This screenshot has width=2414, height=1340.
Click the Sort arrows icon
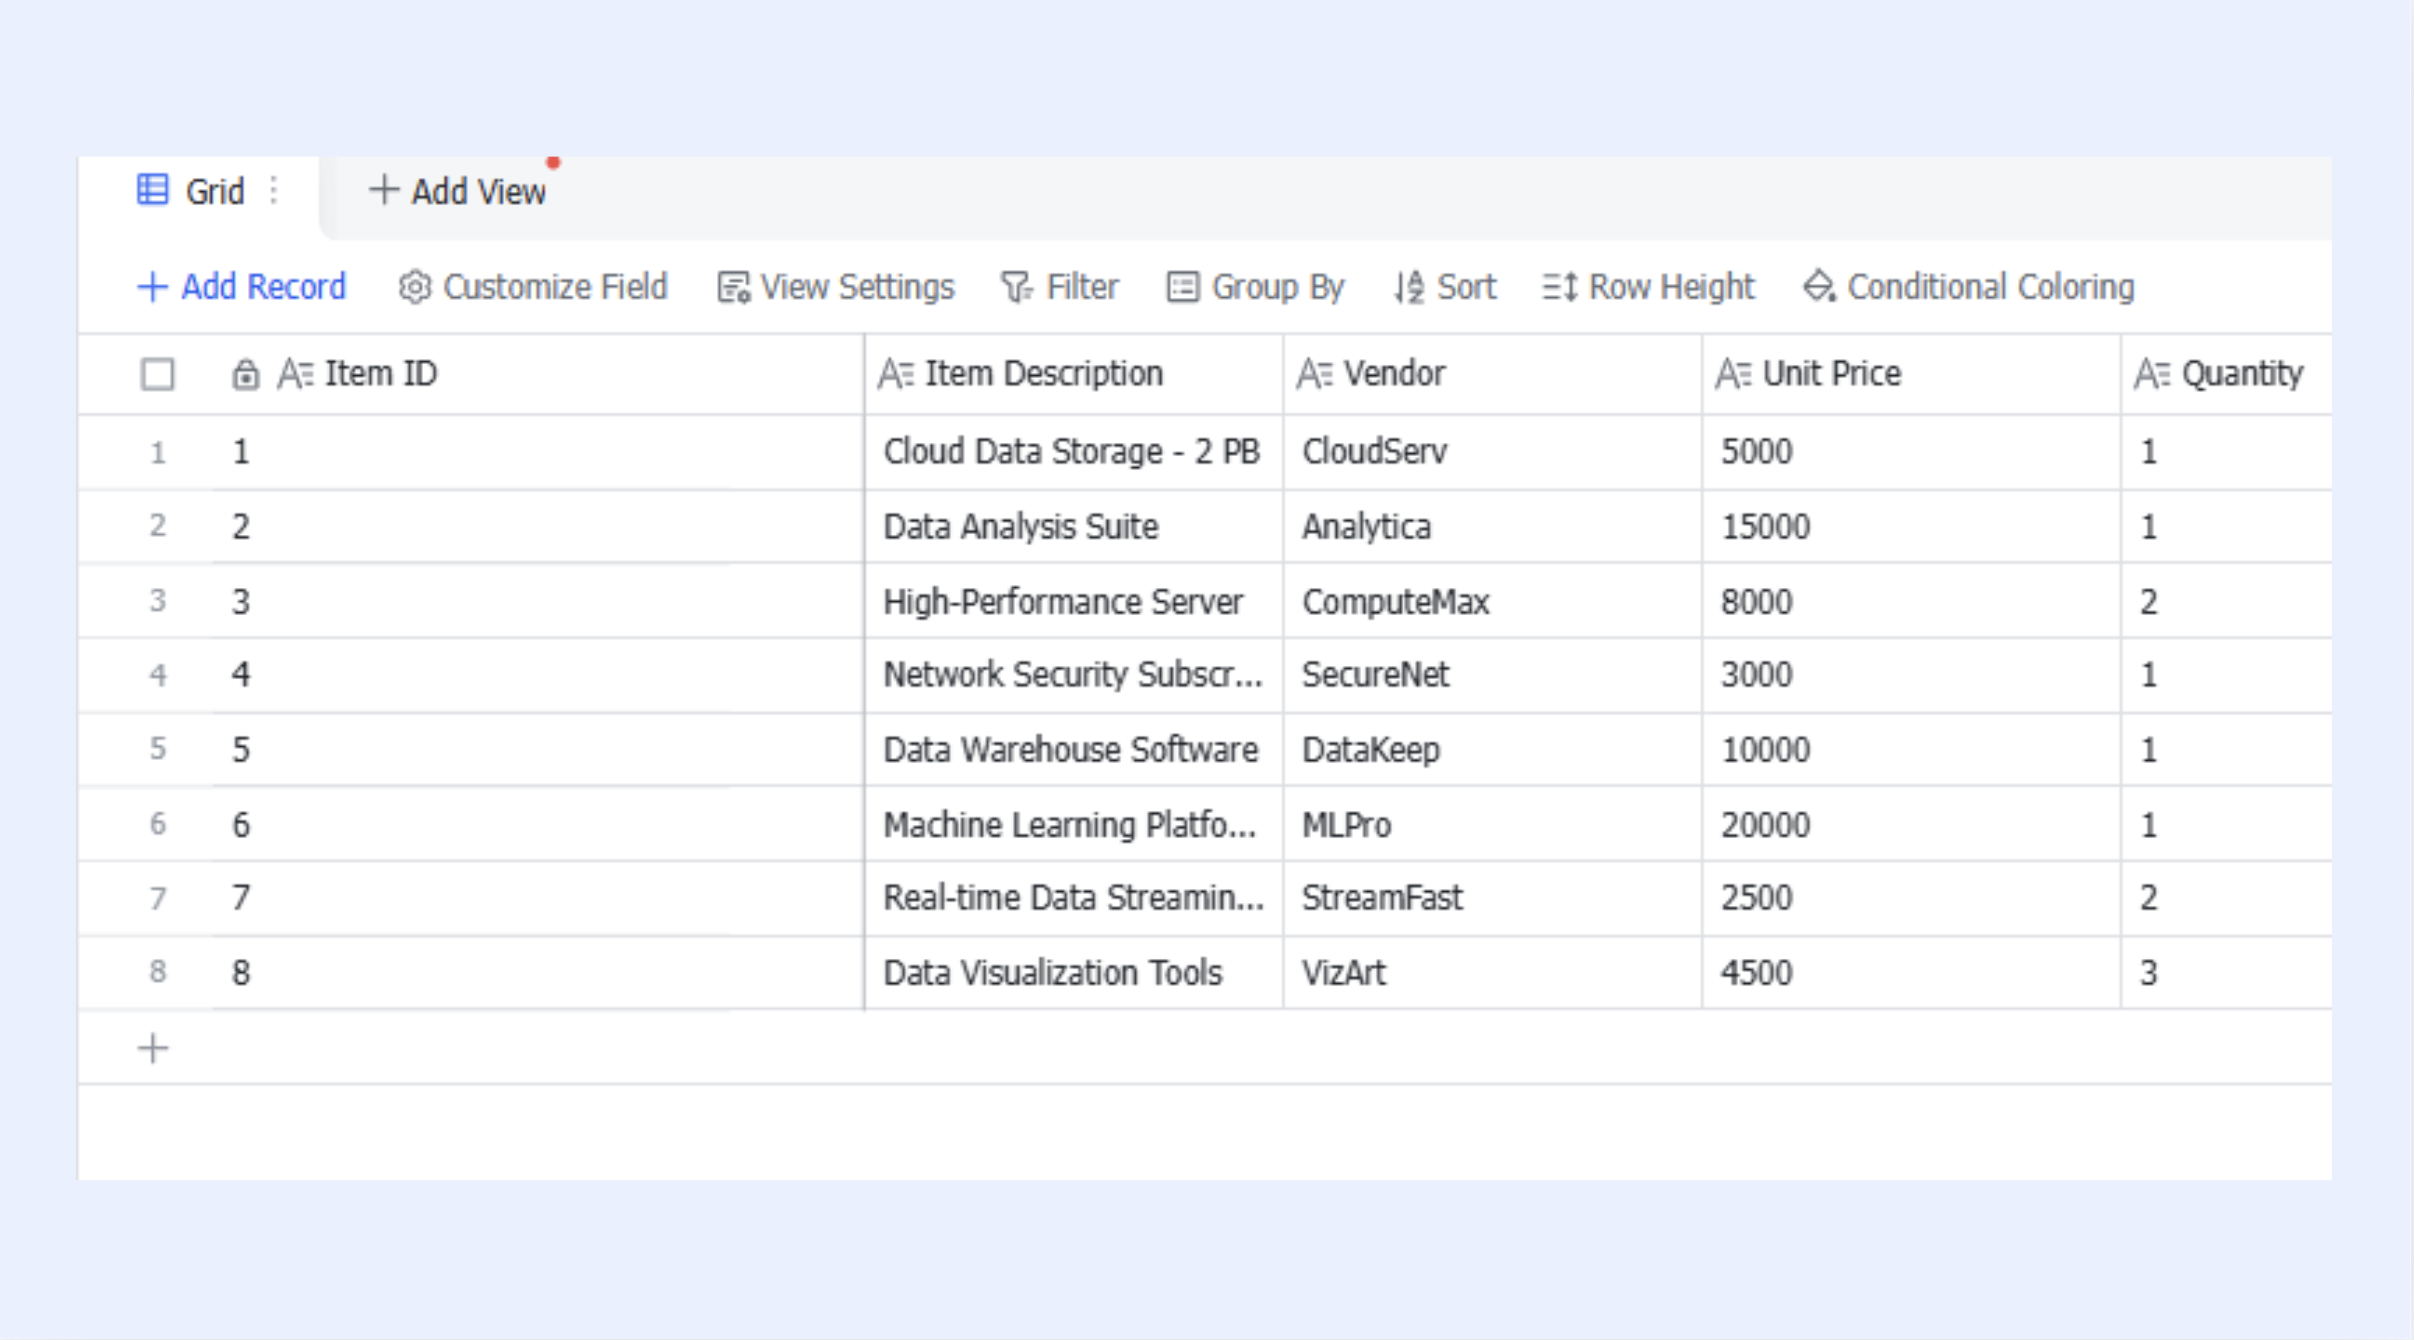1410,287
